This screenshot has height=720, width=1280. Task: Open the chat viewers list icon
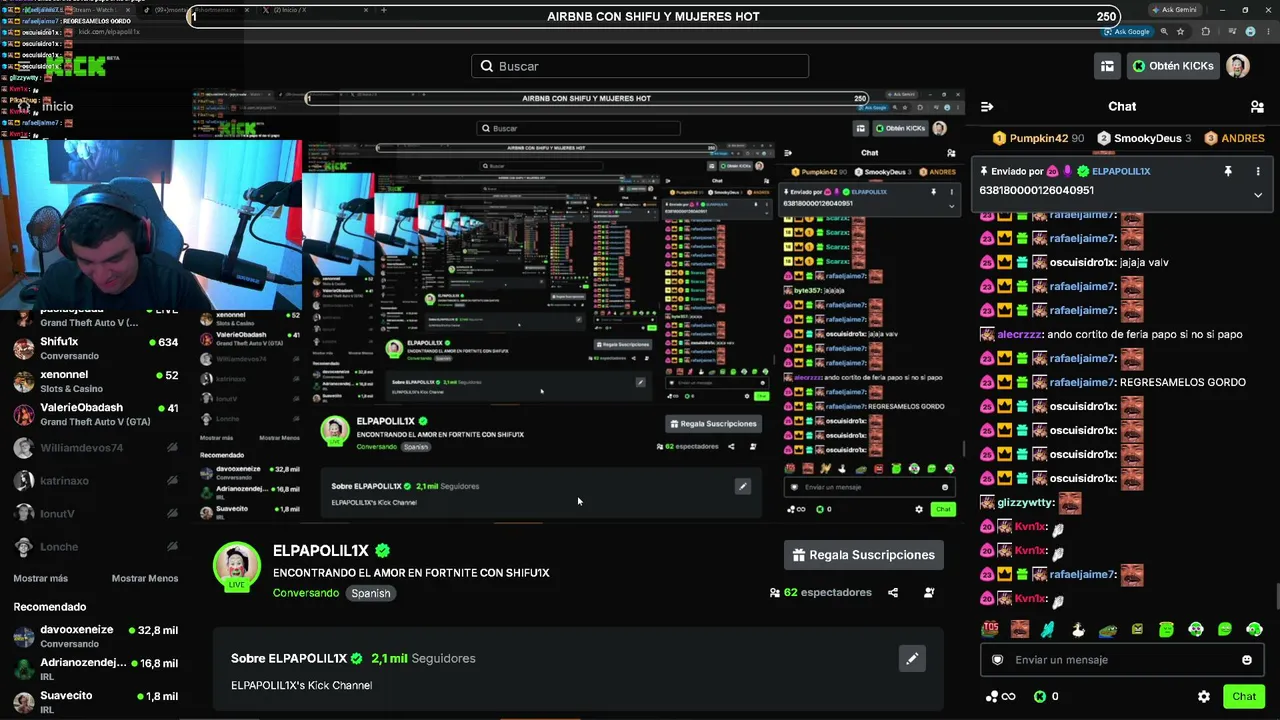click(1257, 106)
